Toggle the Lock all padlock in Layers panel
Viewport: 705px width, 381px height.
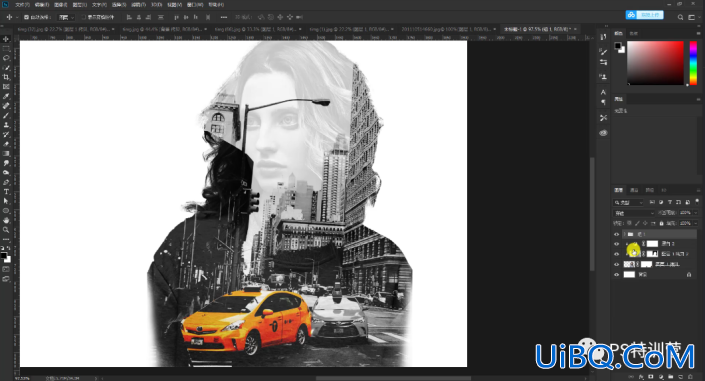click(661, 223)
